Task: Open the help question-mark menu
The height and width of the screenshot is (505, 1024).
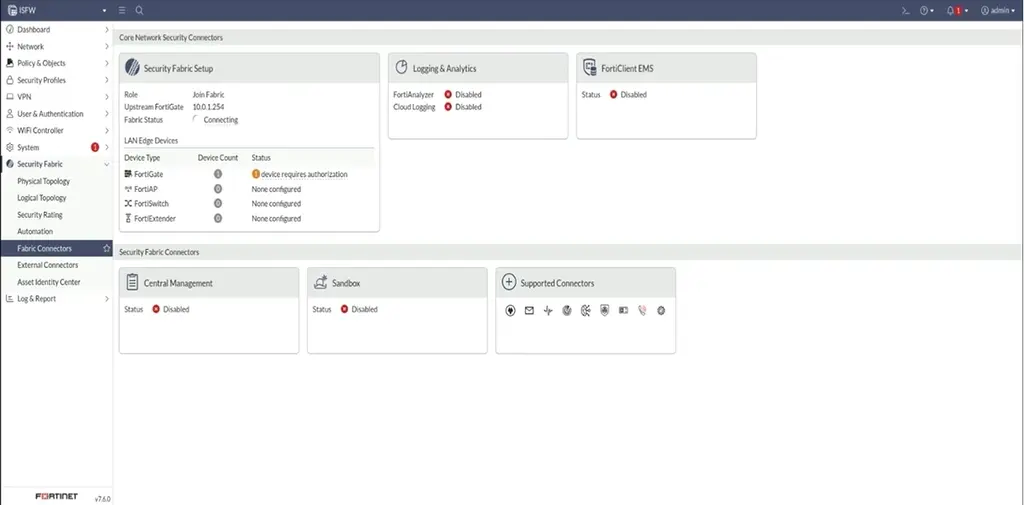Action: tap(927, 11)
